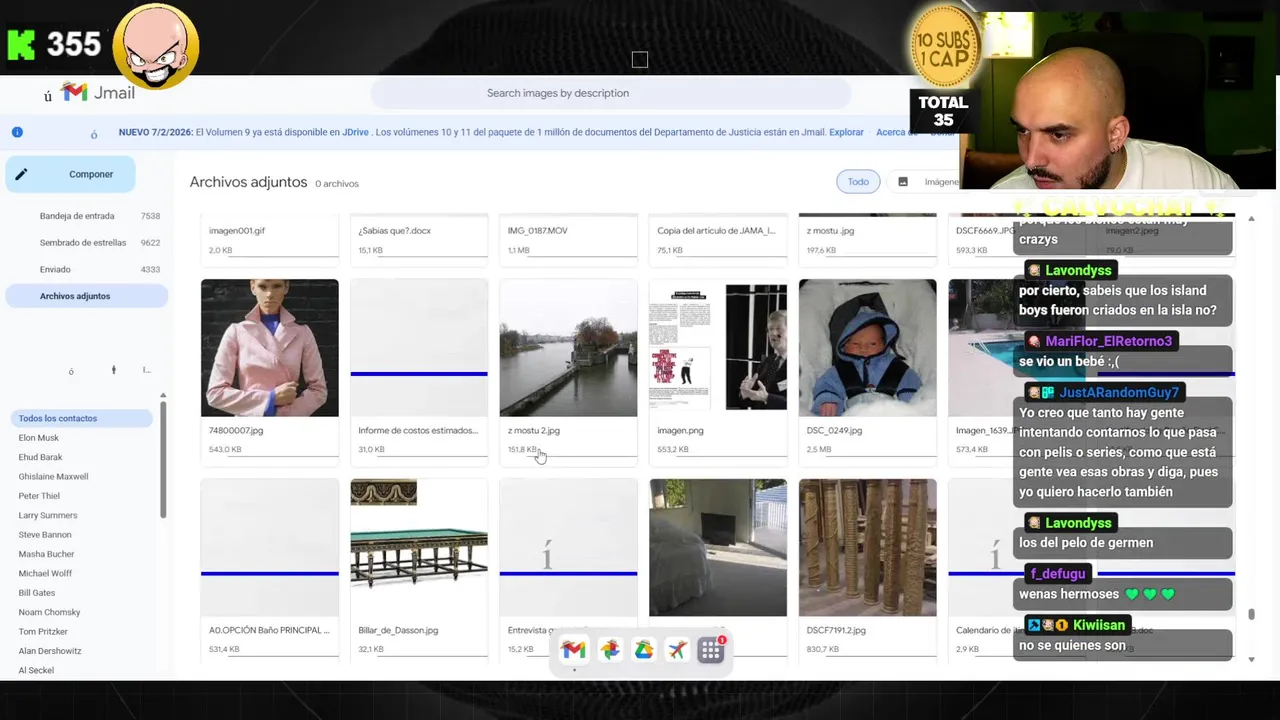Viewport: 1280px width, 720px height.
Task: Open the DSCF7191.jpg gold columns thumbnail
Action: point(868,547)
